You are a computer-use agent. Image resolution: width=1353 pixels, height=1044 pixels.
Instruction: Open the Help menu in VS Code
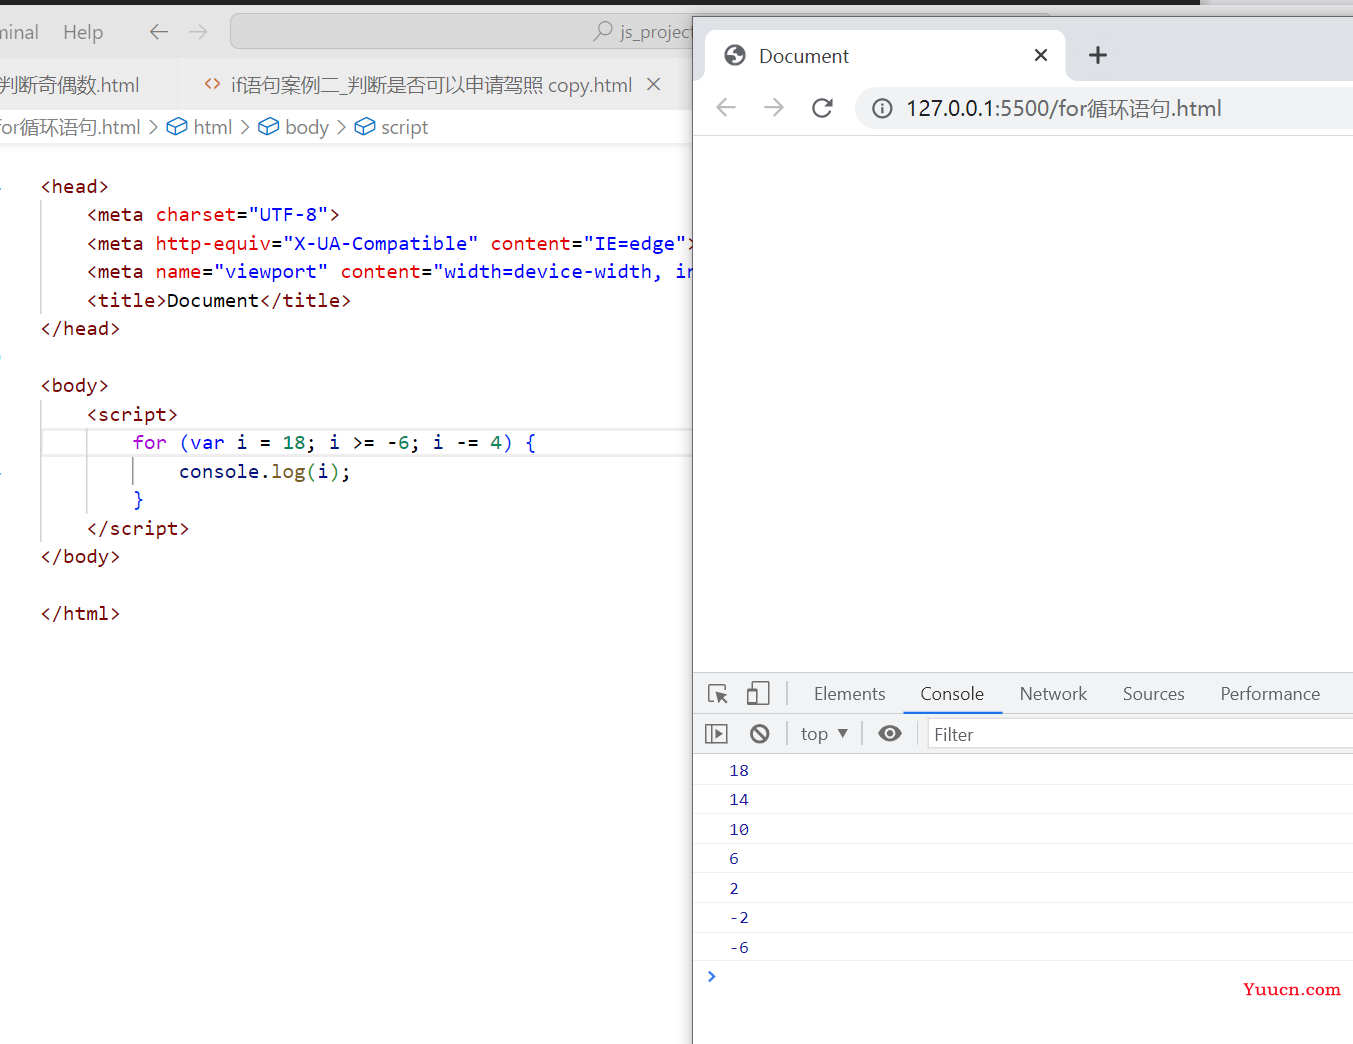(x=83, y=32)
